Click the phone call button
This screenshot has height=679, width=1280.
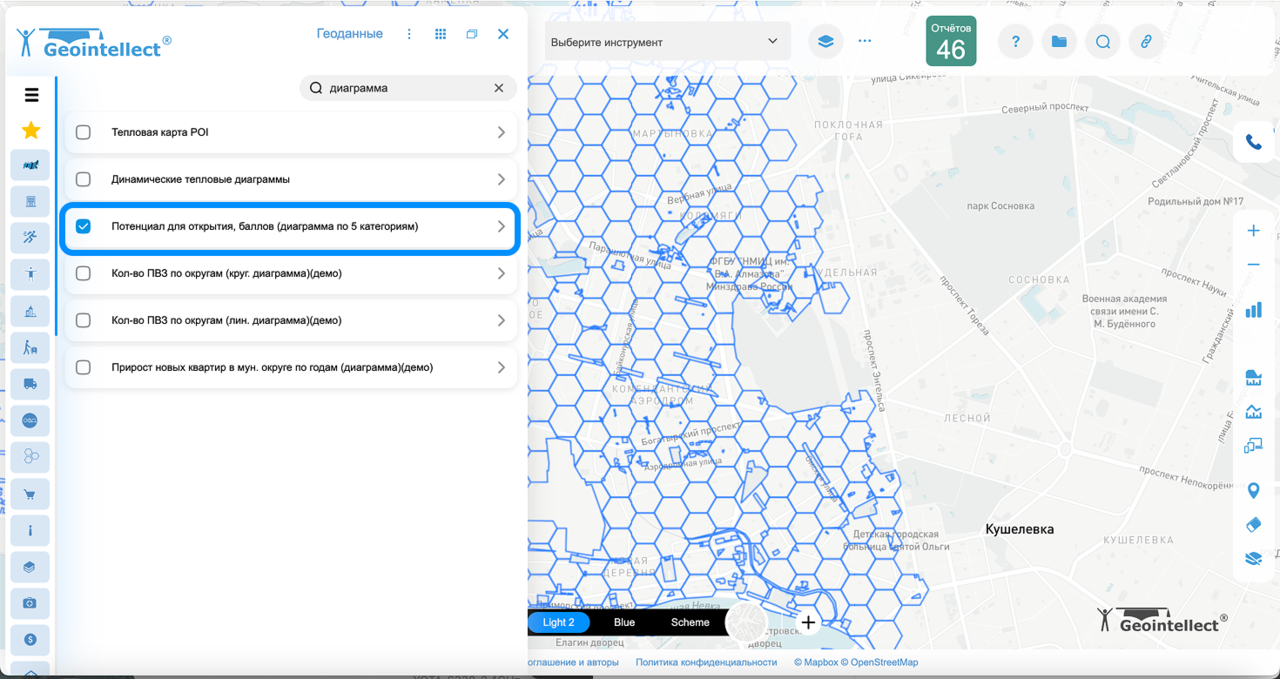point(1253,142)
